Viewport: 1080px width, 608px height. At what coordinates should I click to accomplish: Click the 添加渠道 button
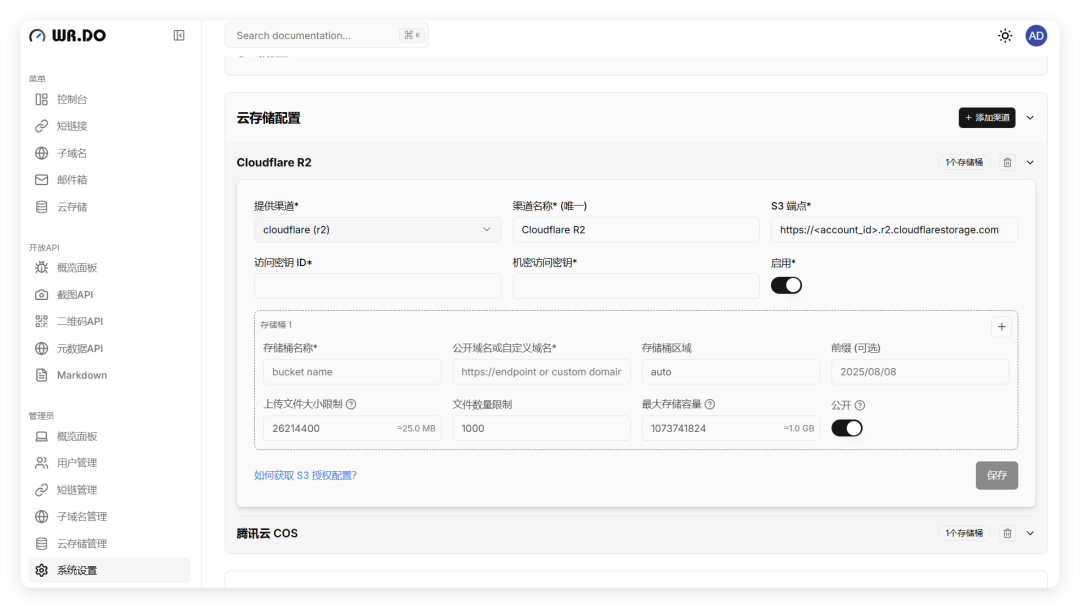pyautogui.click(x=986, y=118)
